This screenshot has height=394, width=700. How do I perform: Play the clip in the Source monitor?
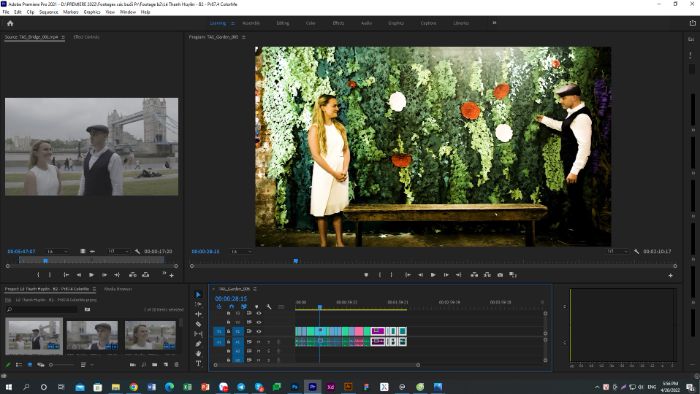coord(91,275)
